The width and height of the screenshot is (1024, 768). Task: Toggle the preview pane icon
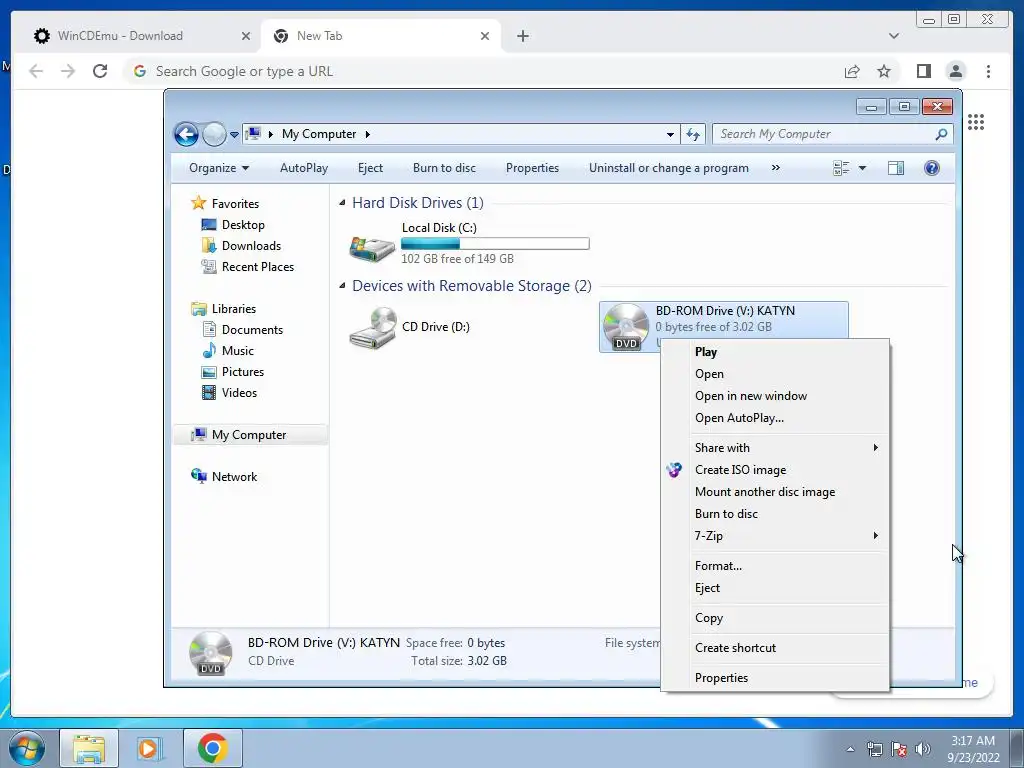896,168
